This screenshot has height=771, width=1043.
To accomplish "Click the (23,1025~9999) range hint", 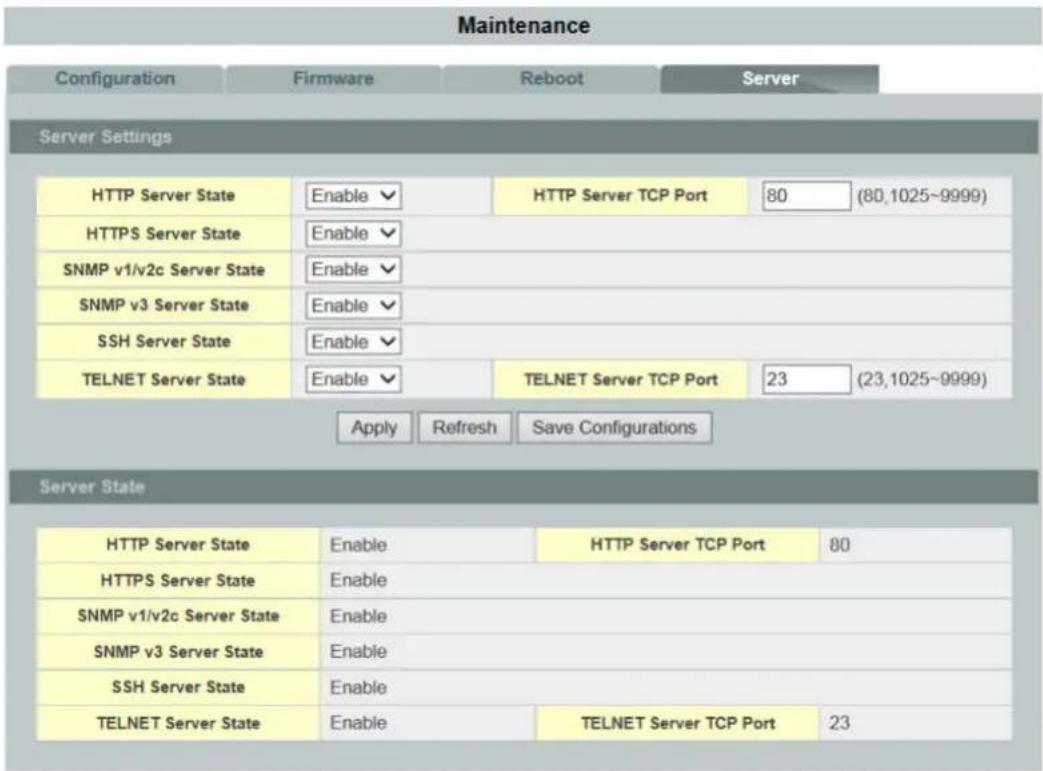I will point(921,379).
